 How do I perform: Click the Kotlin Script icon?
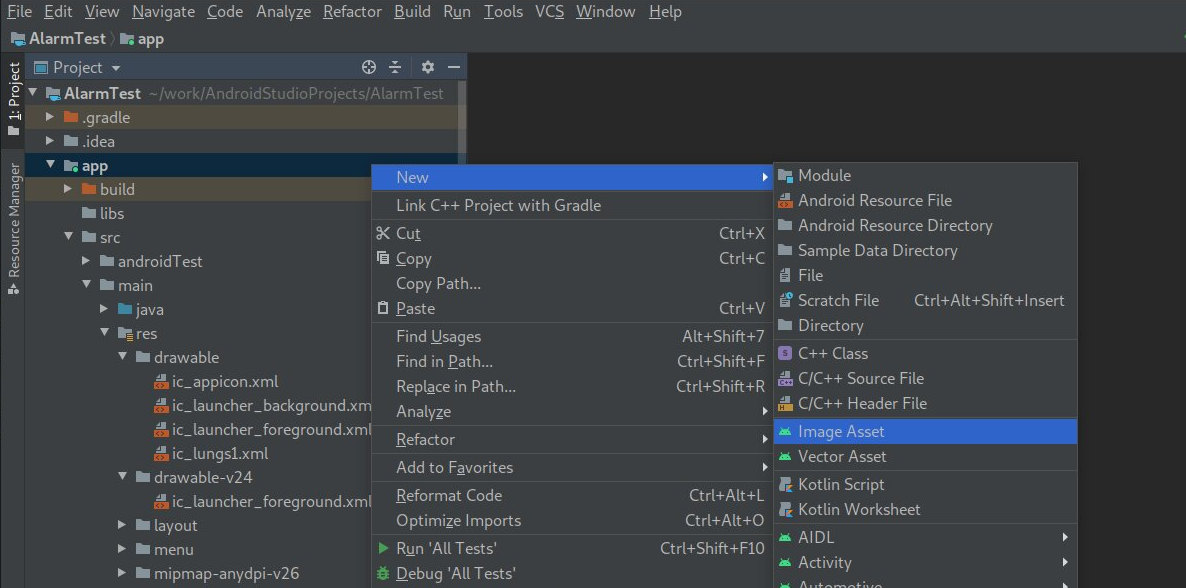[x=785, y=484]
